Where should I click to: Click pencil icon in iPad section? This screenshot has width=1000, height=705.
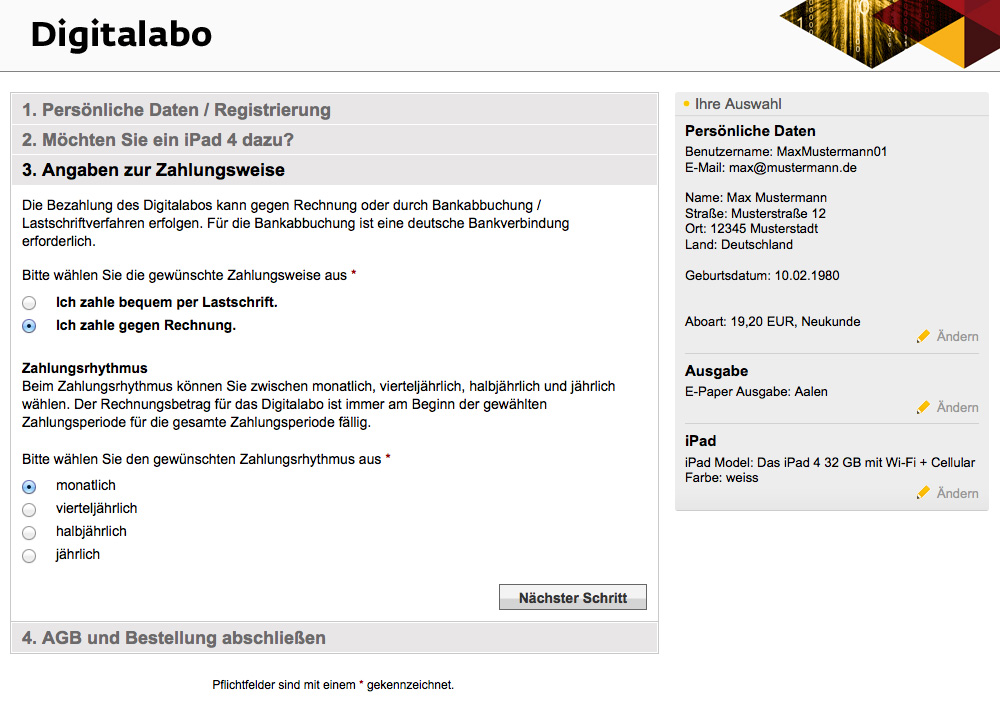pyautogui.click(x=923, y=493)
